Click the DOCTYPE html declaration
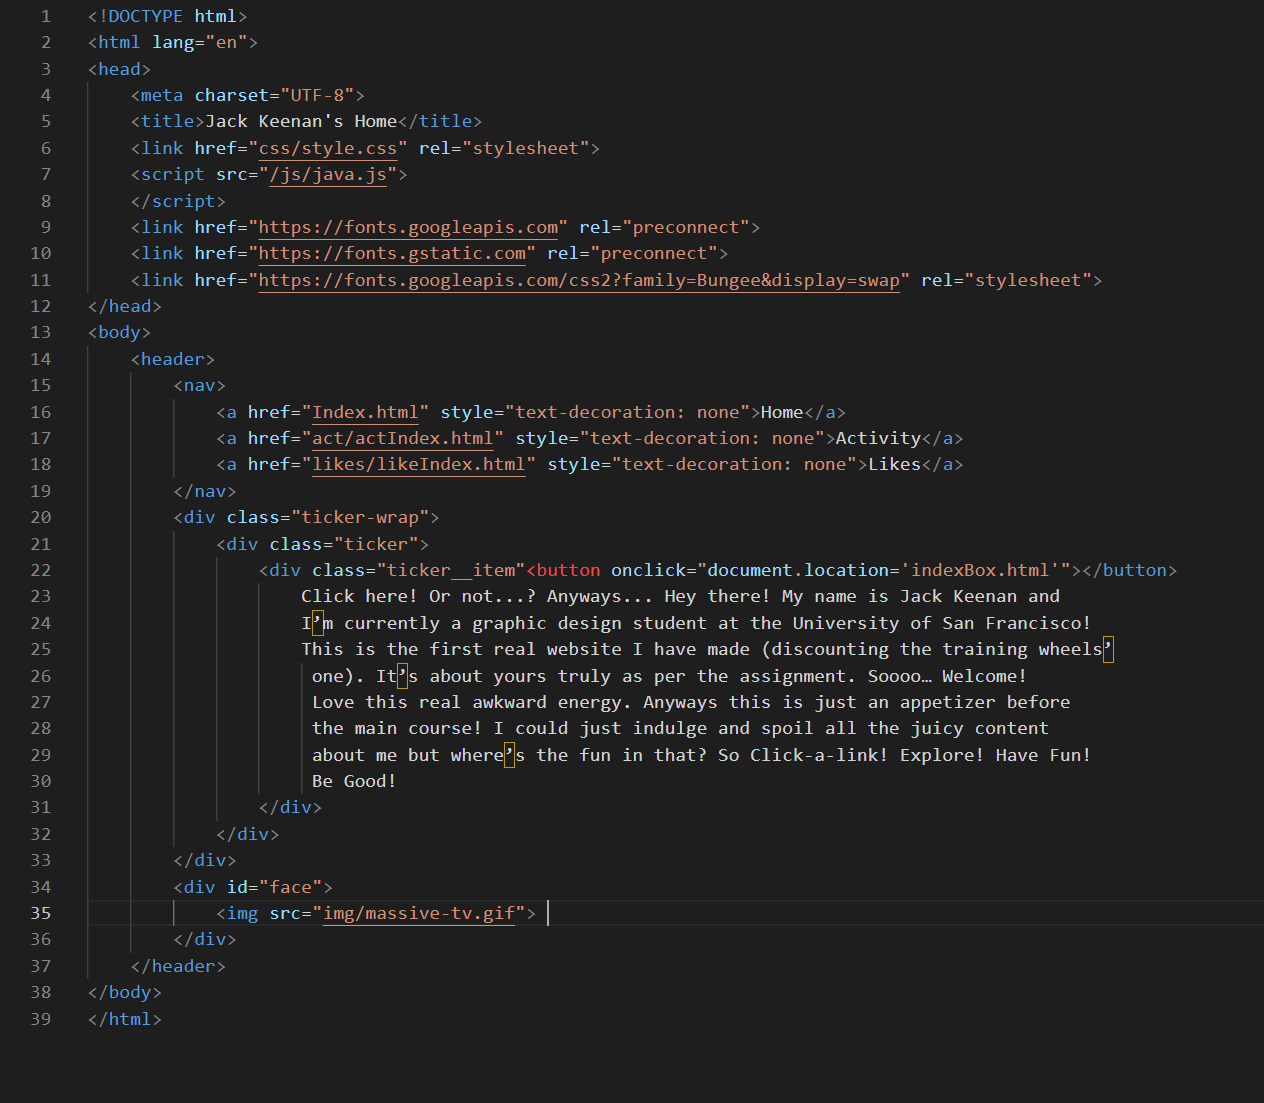Image resolution: width=1264 pixels, height=1103 pixels. (168, 16)
